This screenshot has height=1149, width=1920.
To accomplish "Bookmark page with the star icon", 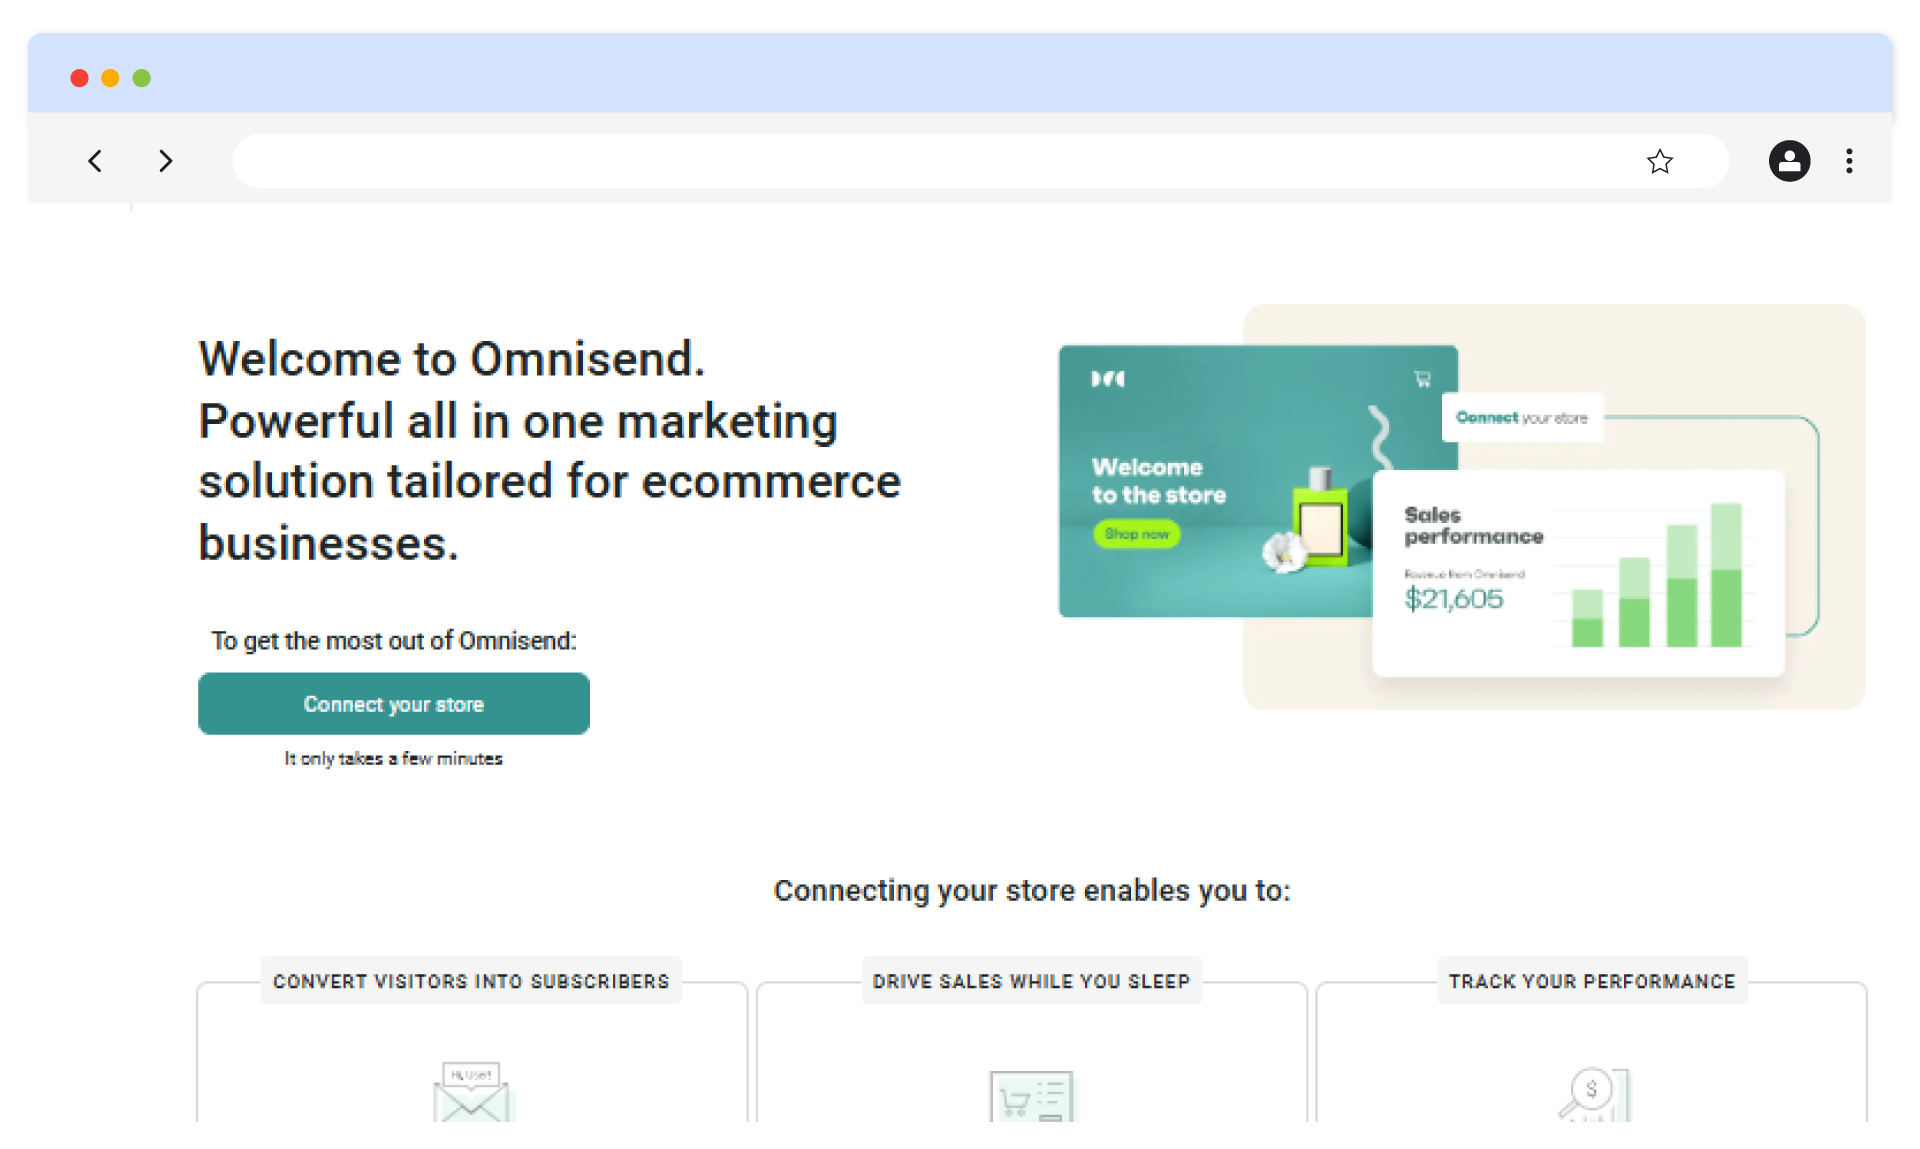I will [1659, 161].
